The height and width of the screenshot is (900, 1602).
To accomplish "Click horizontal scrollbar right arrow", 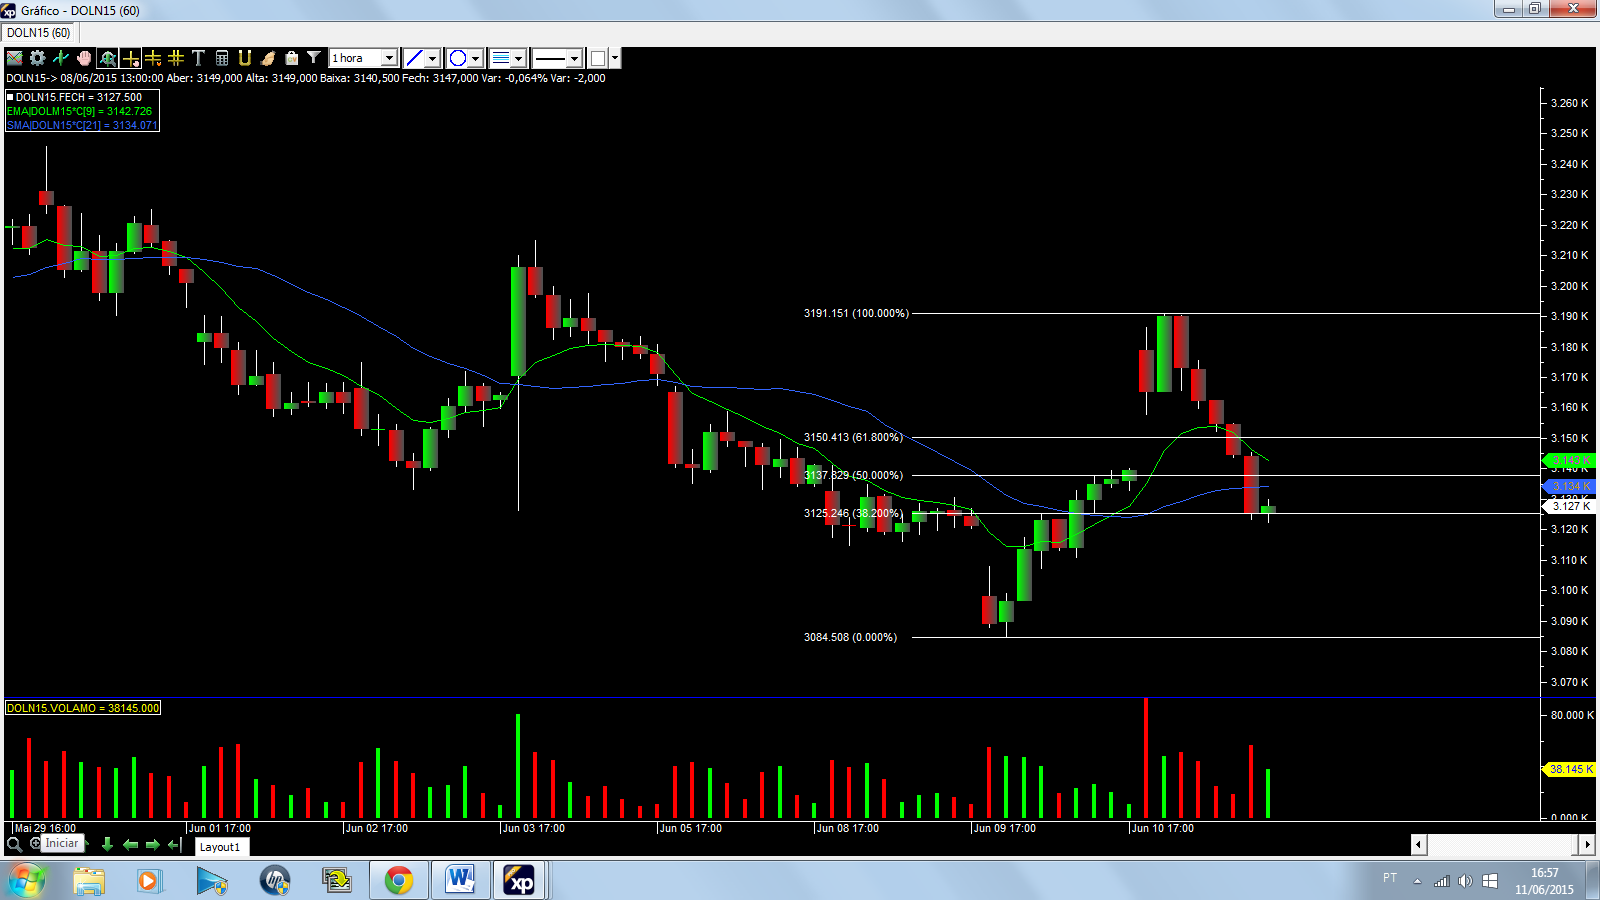I will (1587, 845).
